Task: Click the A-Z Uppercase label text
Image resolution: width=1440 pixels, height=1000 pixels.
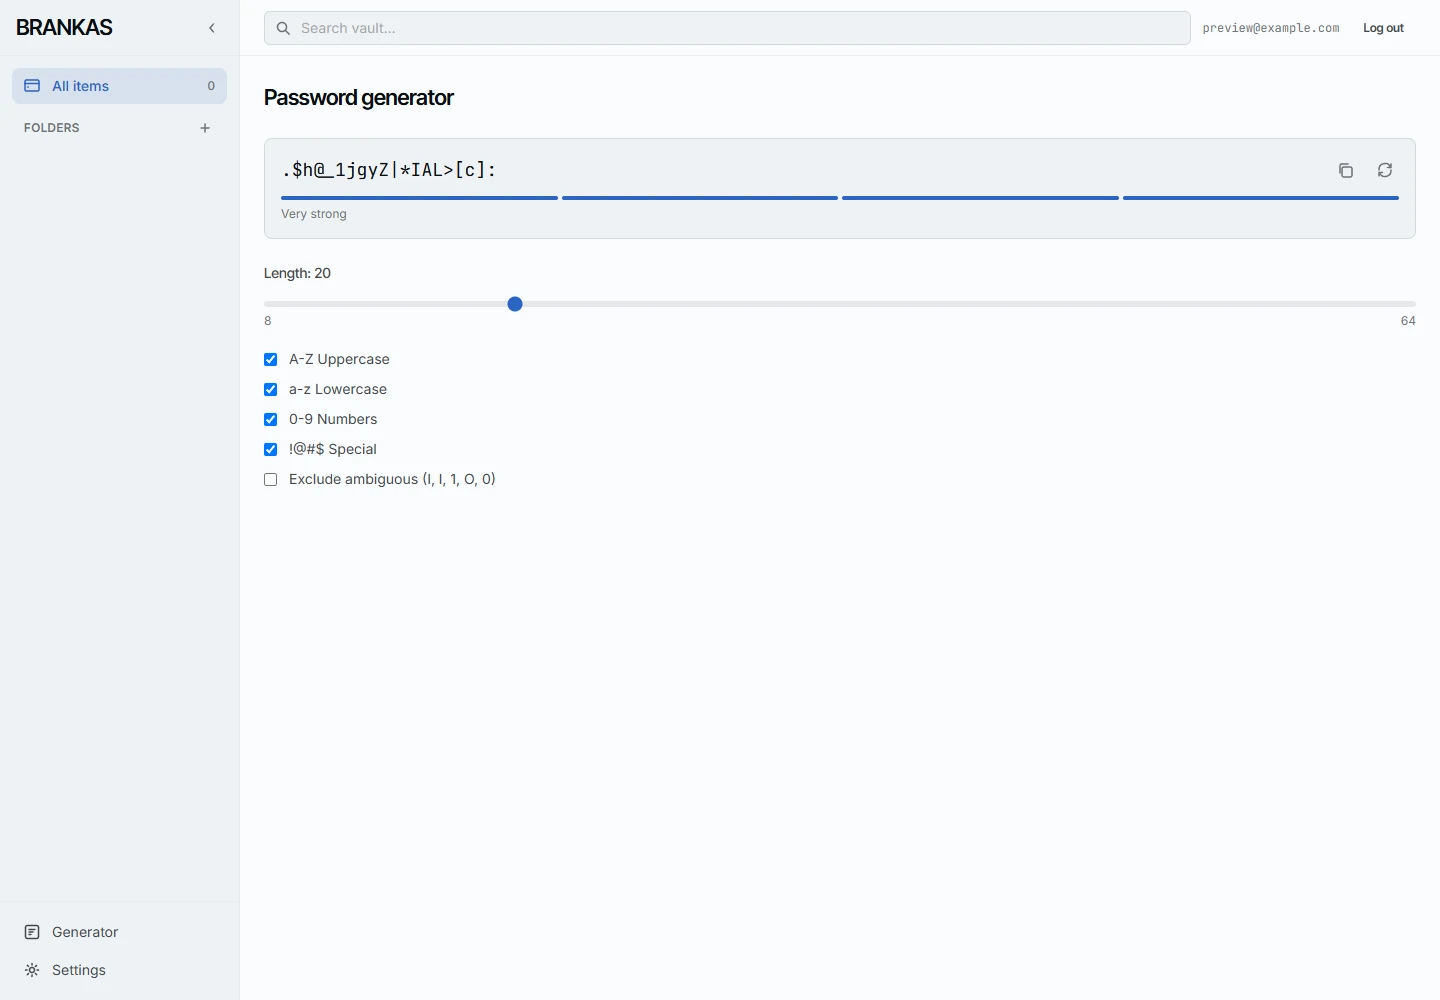Action: pyautogui.click(x=339, y=359)
